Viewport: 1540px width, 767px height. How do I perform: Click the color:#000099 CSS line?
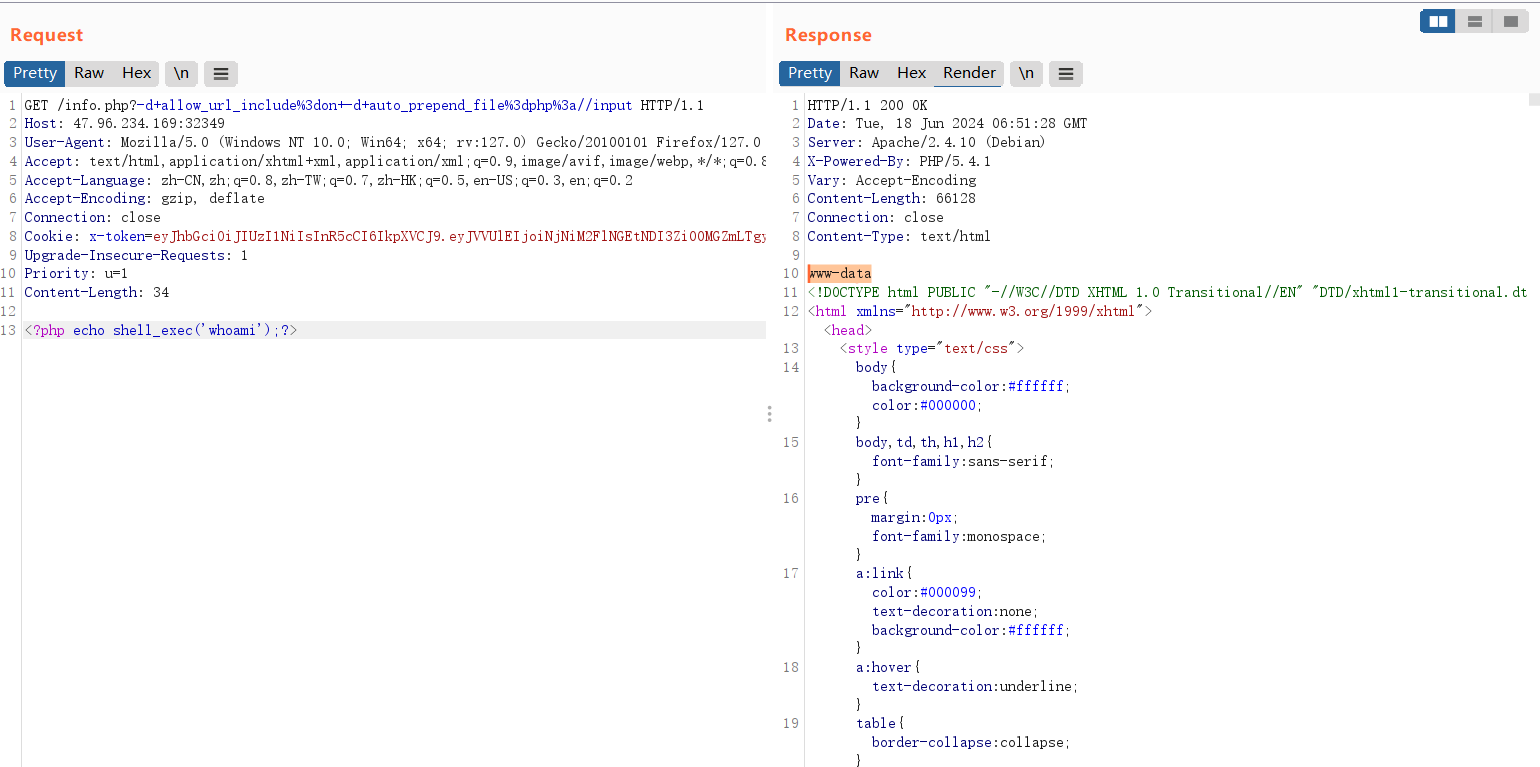coord(925,593)
